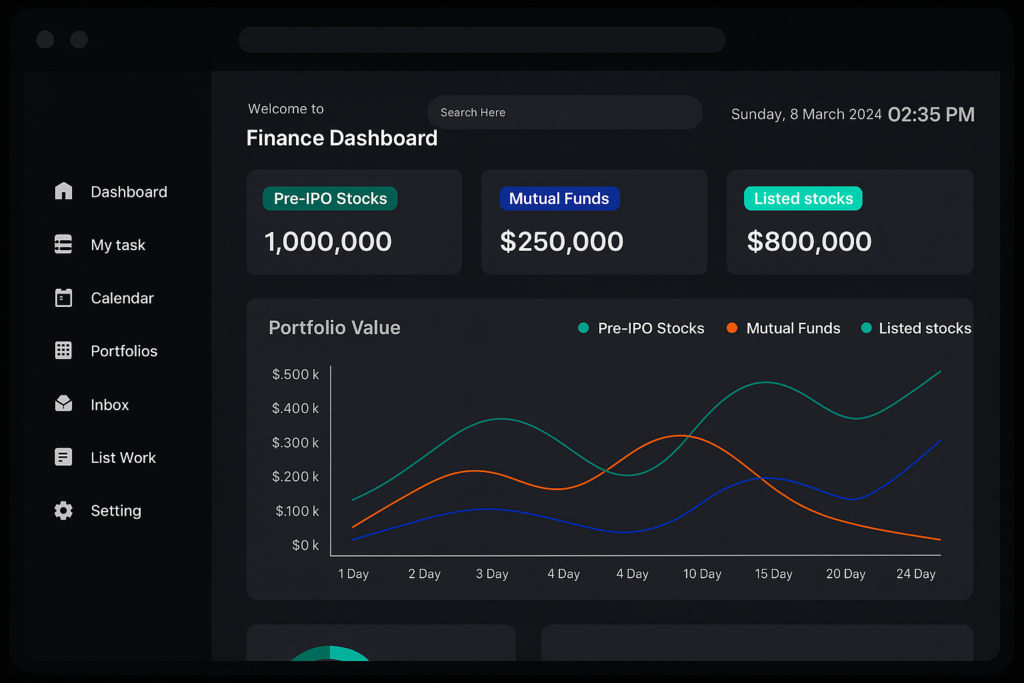
Task: Click the Dashboard home icon
Action: (x=64, y=191)
